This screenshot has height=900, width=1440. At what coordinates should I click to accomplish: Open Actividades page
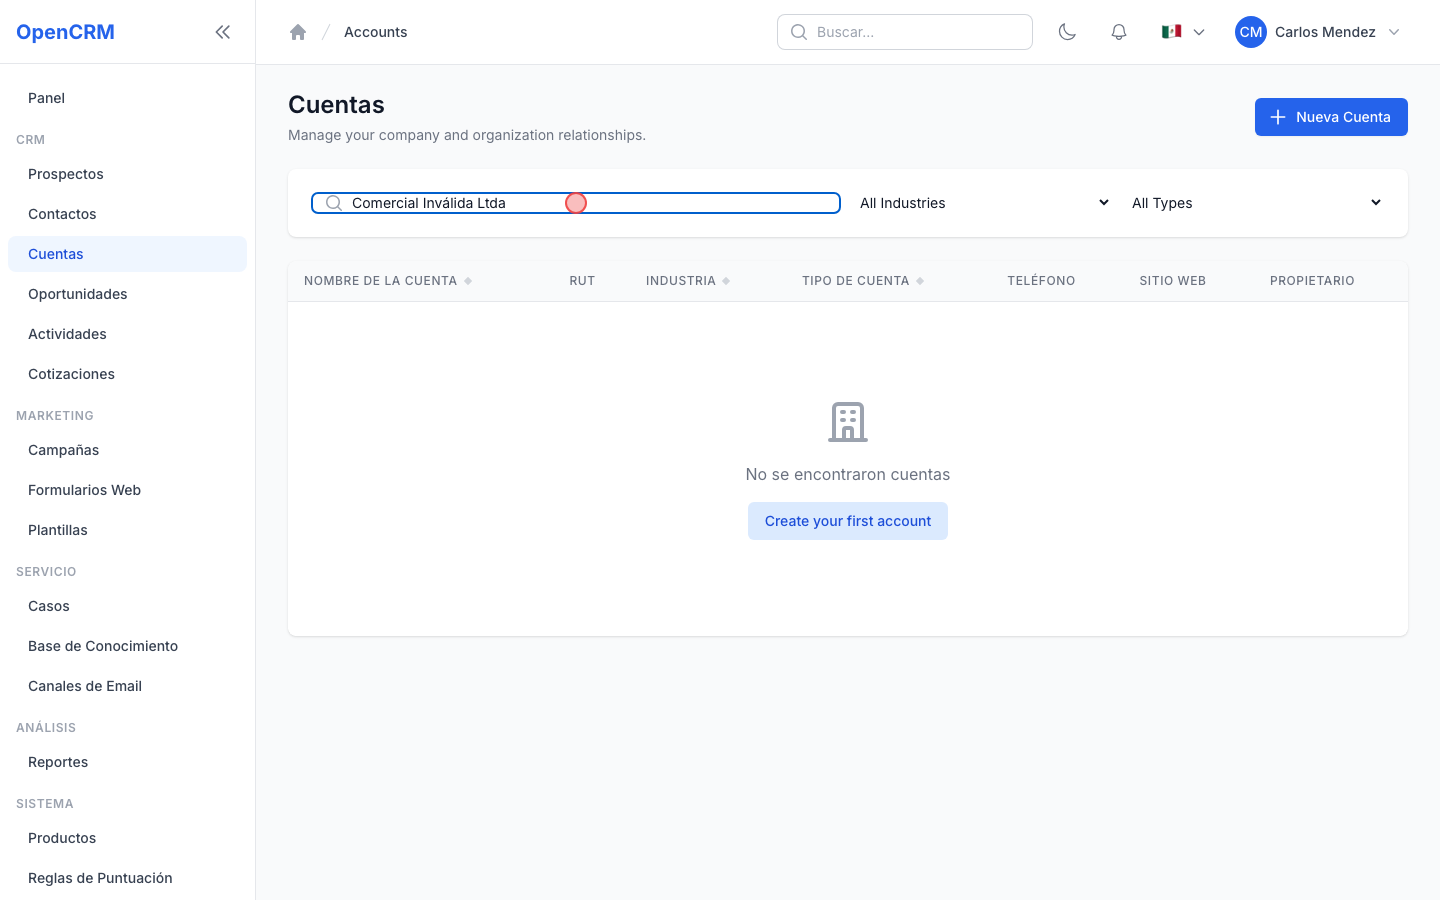[127, 334]
